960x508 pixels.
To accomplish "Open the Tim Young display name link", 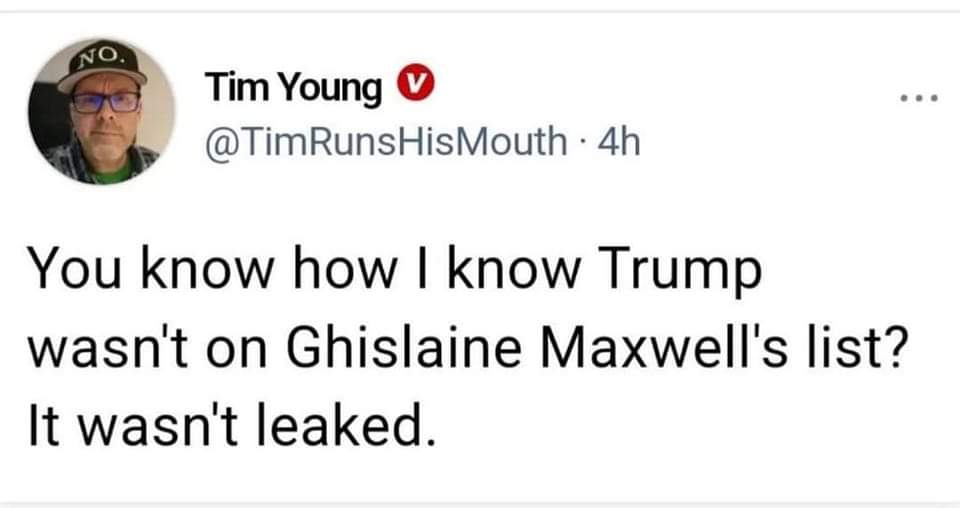I will click(294, 90).
